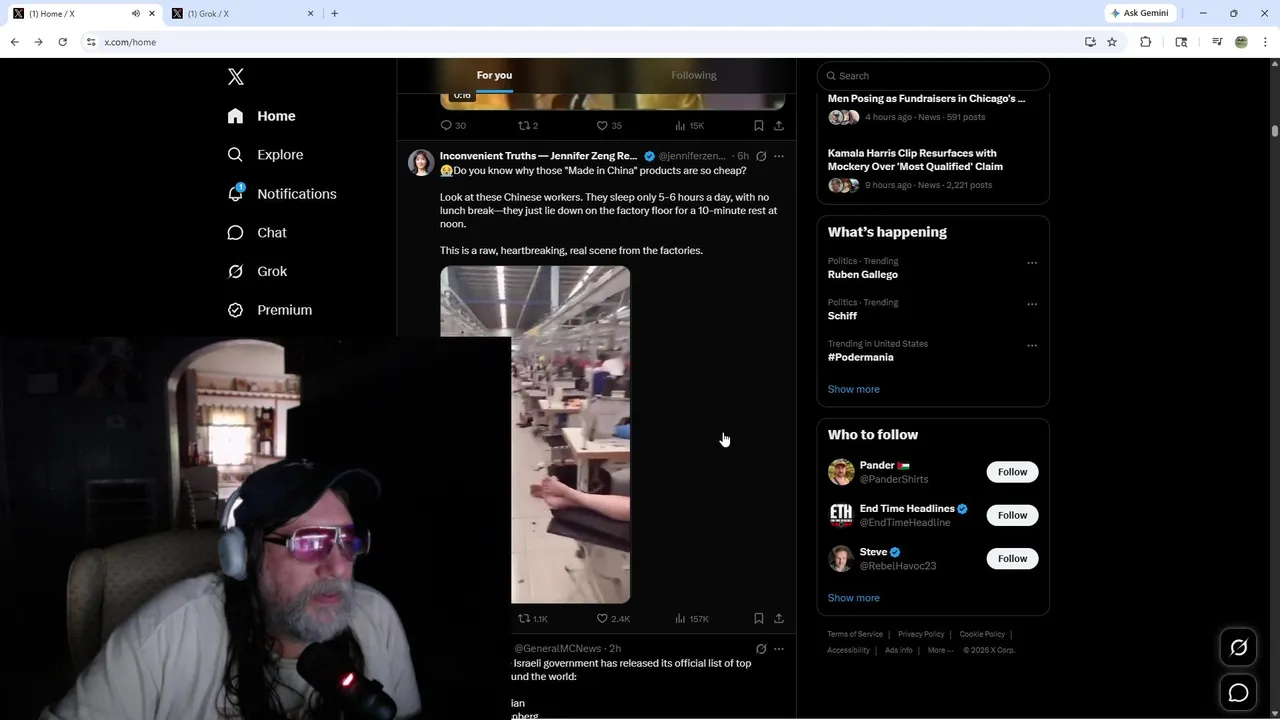Go back in browser history

[x=14, y=42]
